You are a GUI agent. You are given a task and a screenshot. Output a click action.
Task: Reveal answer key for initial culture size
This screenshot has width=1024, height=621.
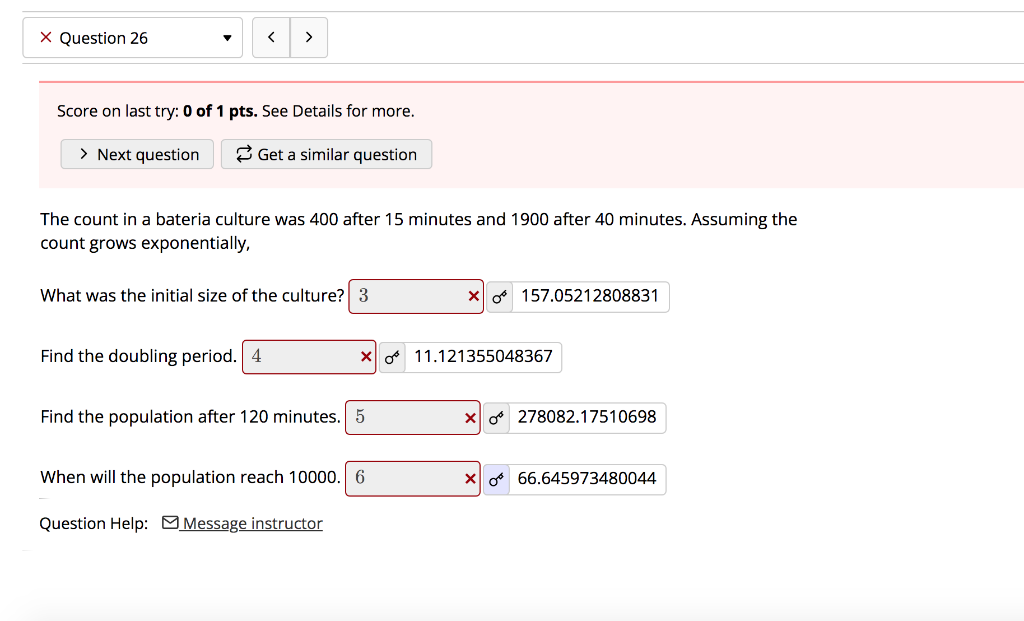pos(499,296)
